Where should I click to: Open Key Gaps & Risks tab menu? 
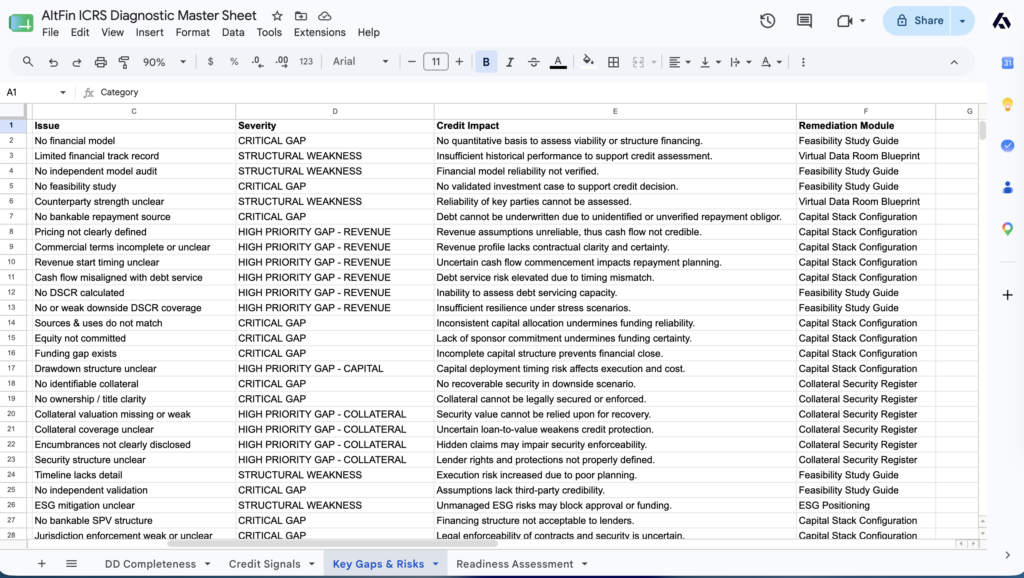436,564
